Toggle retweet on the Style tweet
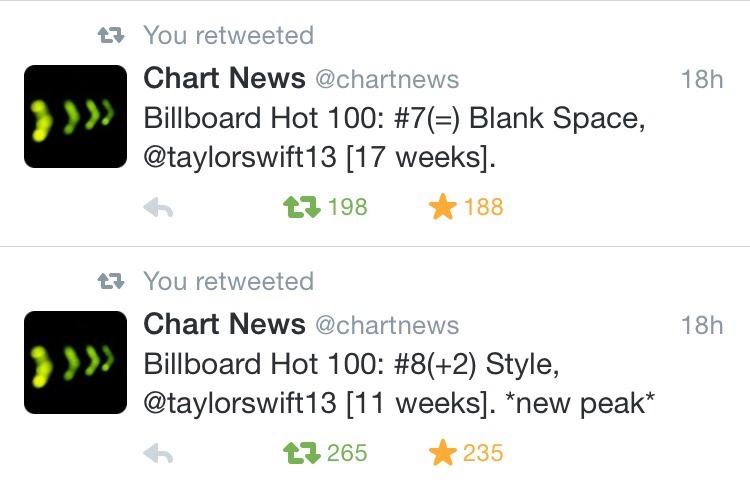This screenshot has height=488, width=750. tap(301, 453)
